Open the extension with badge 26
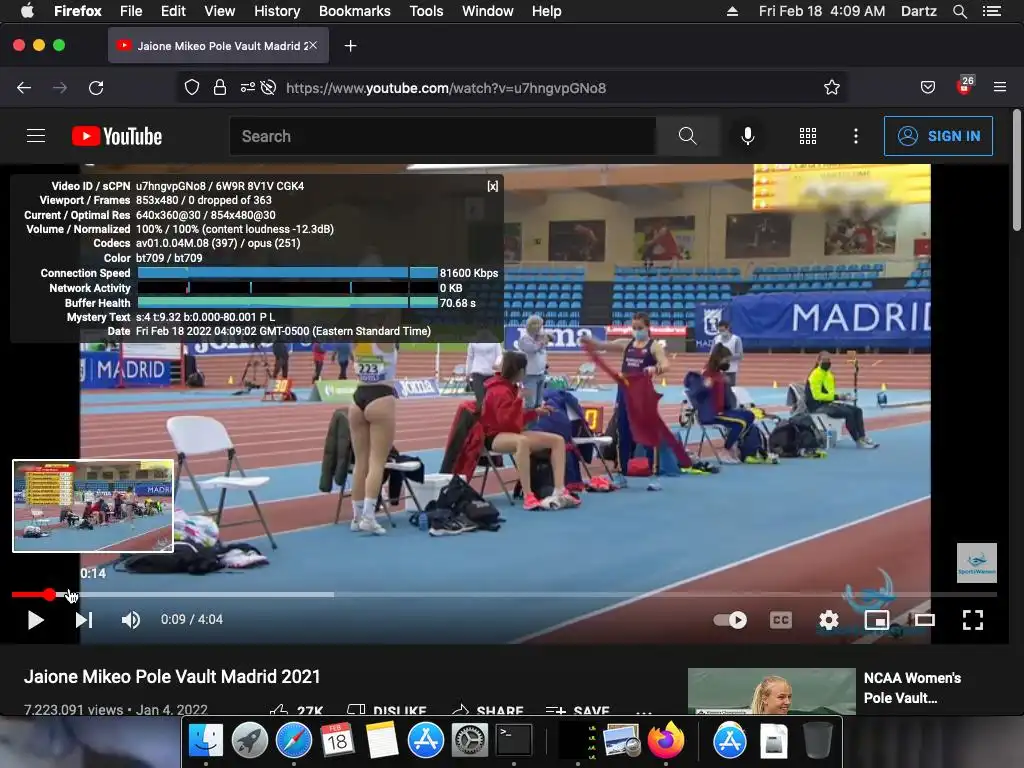 [x=965, y=85]
